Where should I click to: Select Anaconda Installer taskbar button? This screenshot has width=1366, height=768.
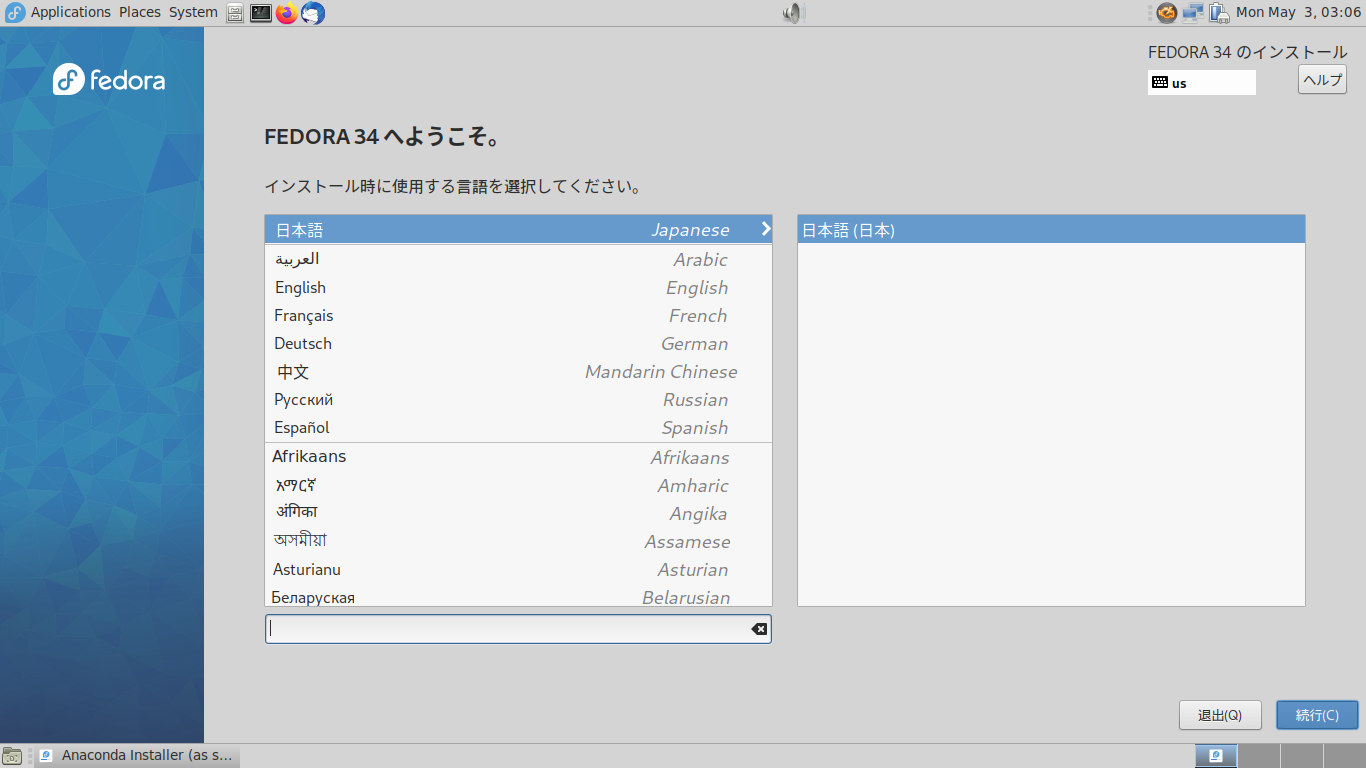click(137, 755)
